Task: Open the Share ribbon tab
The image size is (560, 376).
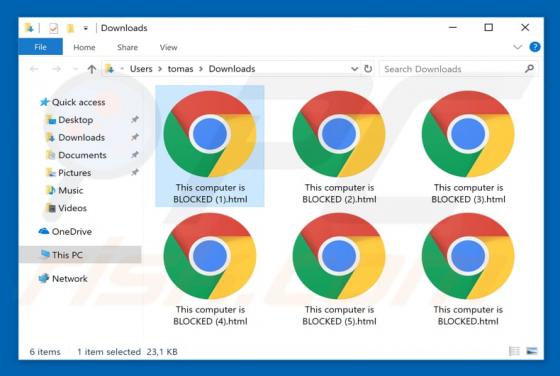Action: click(127, 47)
